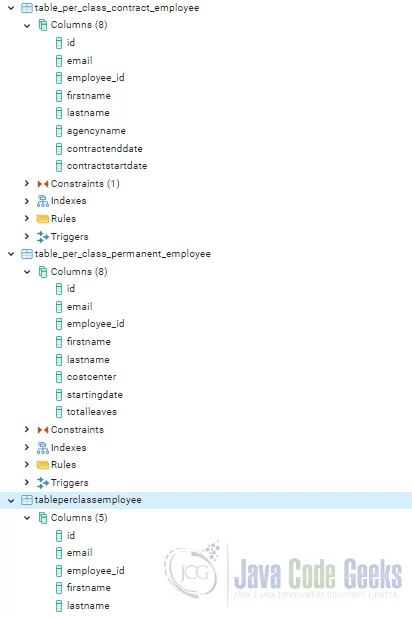Collapse Columns (5) under tableperclassemployee
The width and height of the screenshot is (412, 617).
pos(27,518)
